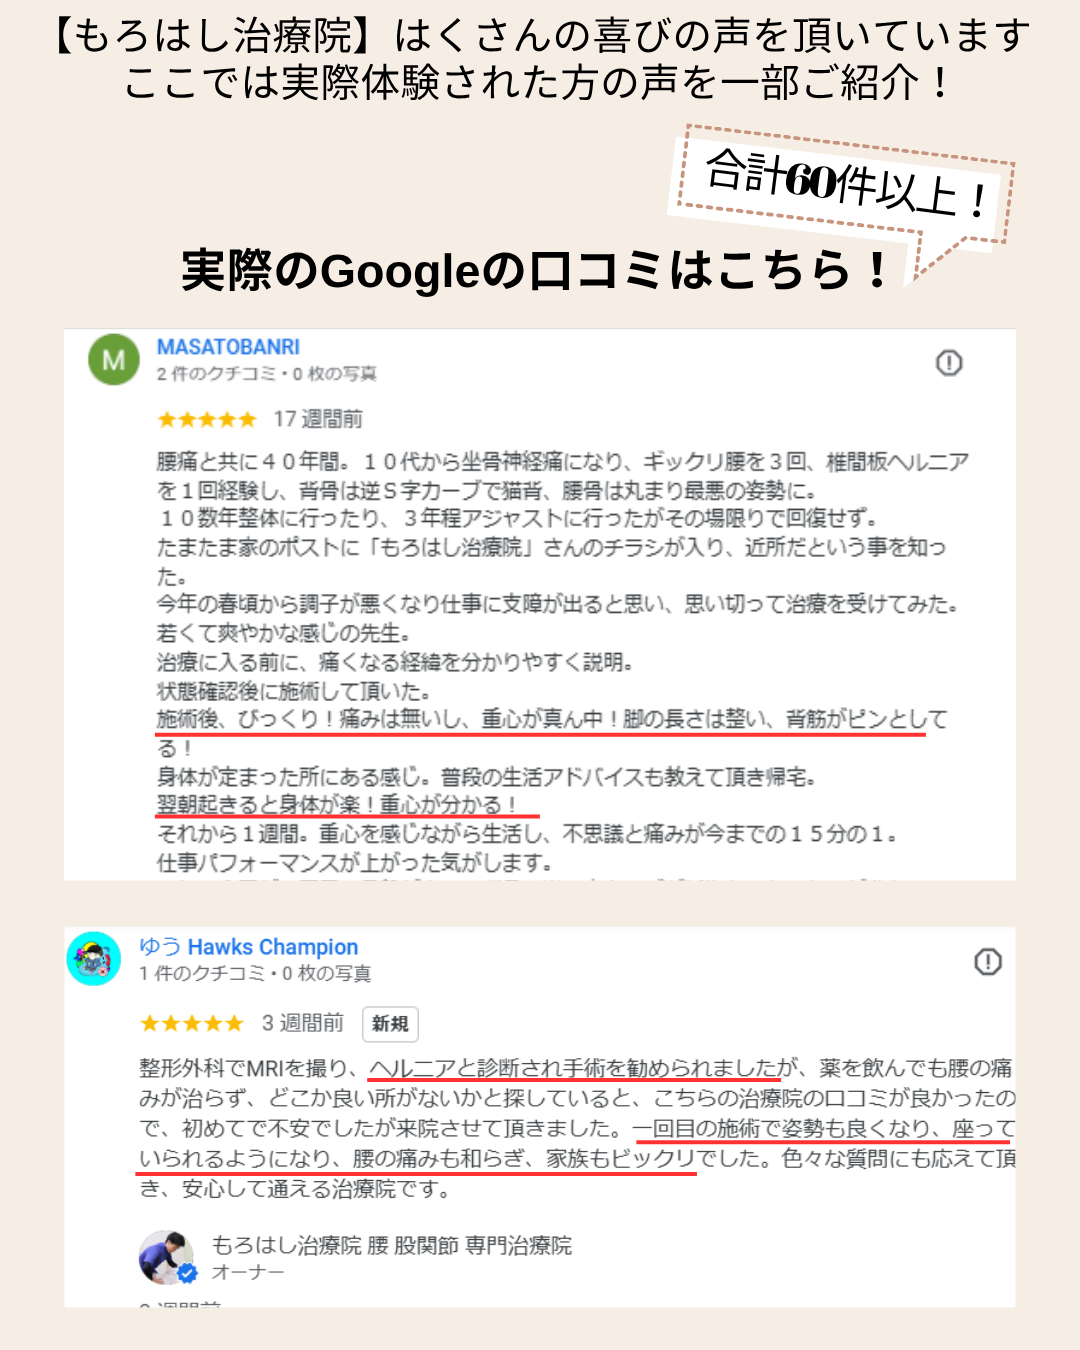
Task: Open report icon on MASATOBANRI review
Action: pos(949,363)
